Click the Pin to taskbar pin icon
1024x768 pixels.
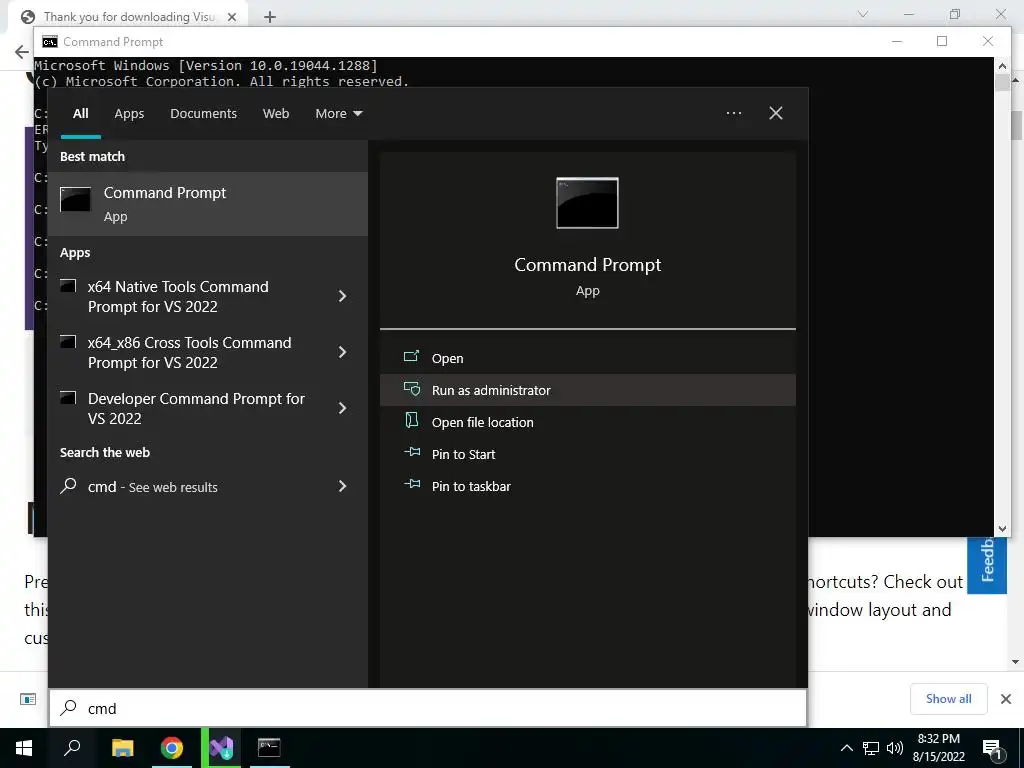click(x=411, y=484)
